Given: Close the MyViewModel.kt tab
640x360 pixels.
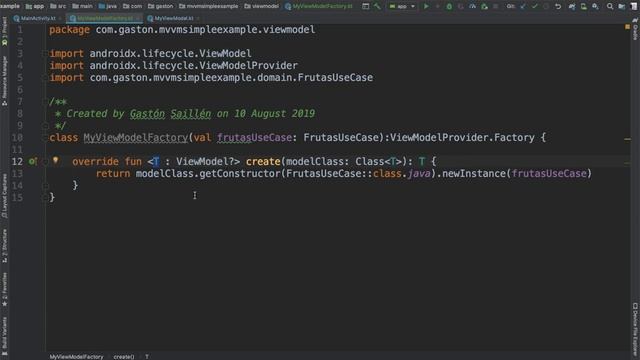Looking at the screenshot, I should click(x=198, y=18).
